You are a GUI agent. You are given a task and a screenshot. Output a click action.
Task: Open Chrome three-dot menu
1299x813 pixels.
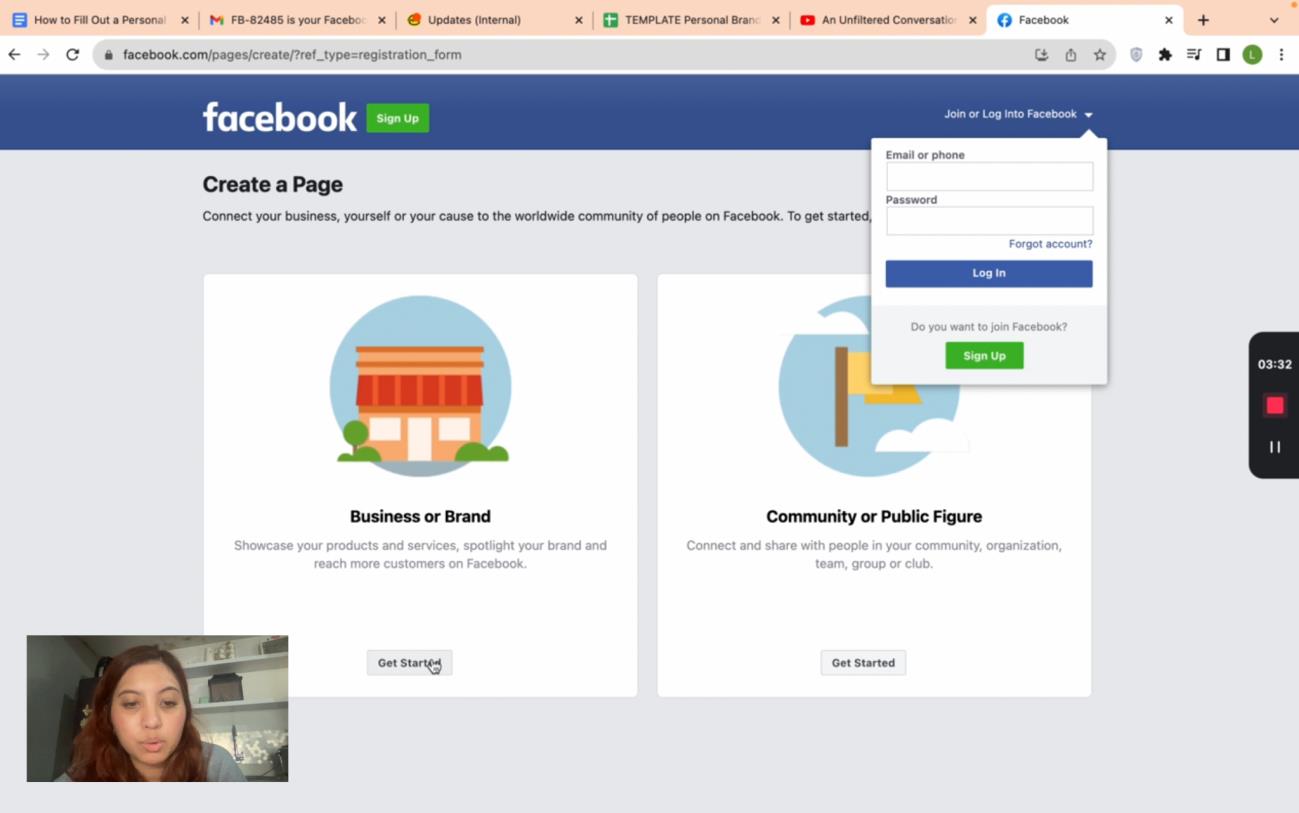coord(1281,55)
